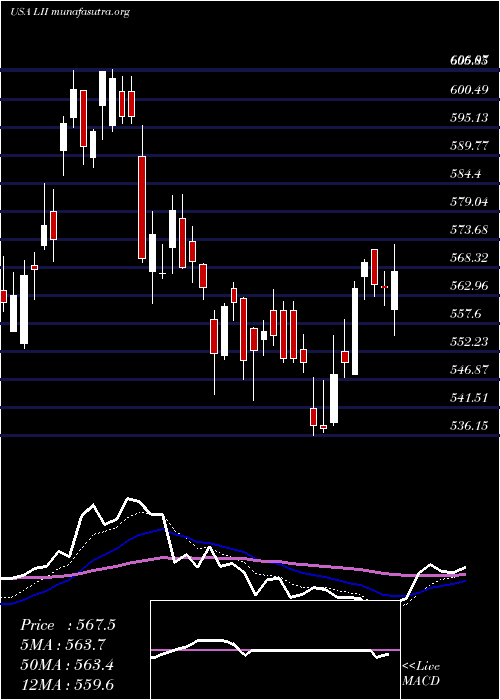500x700 pixels.
Task: Click the 579.04 price axis label
Action: click(469, 202)
